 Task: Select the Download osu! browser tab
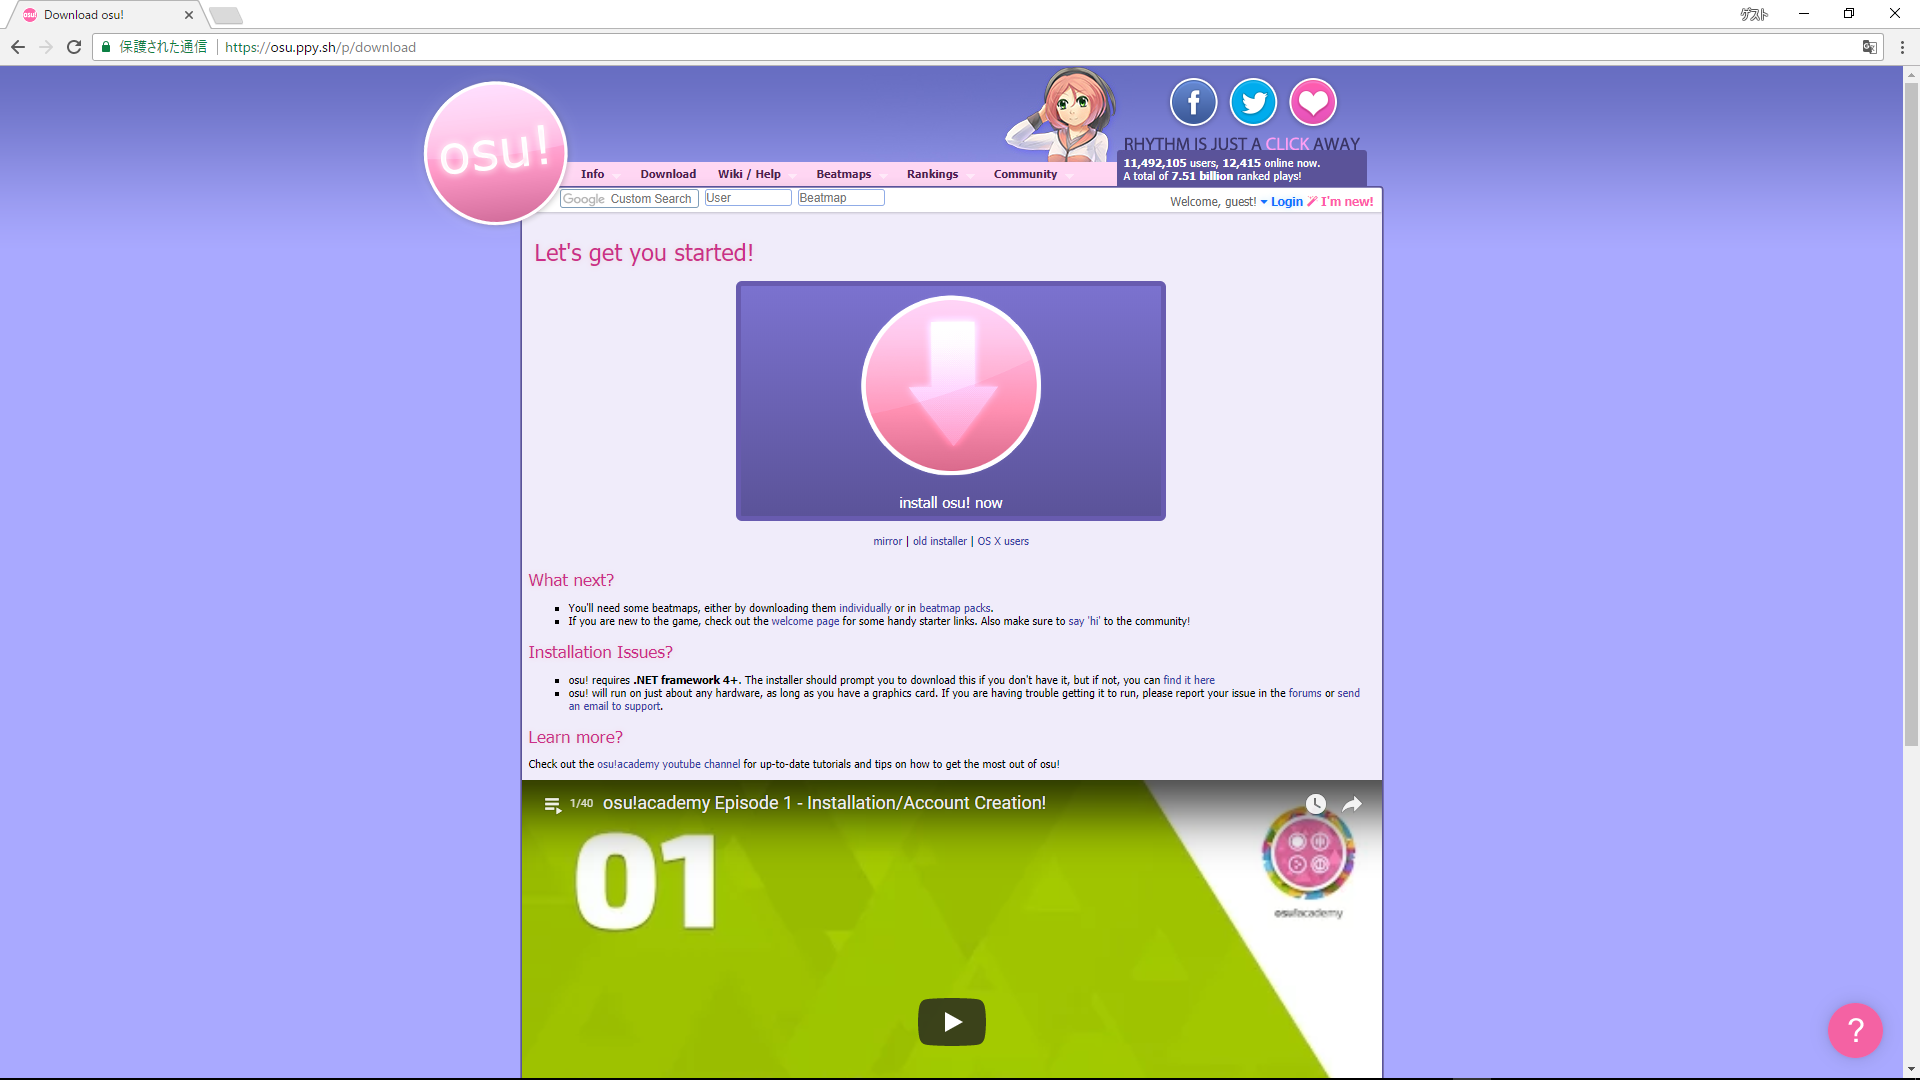click(x=107, y=15)
